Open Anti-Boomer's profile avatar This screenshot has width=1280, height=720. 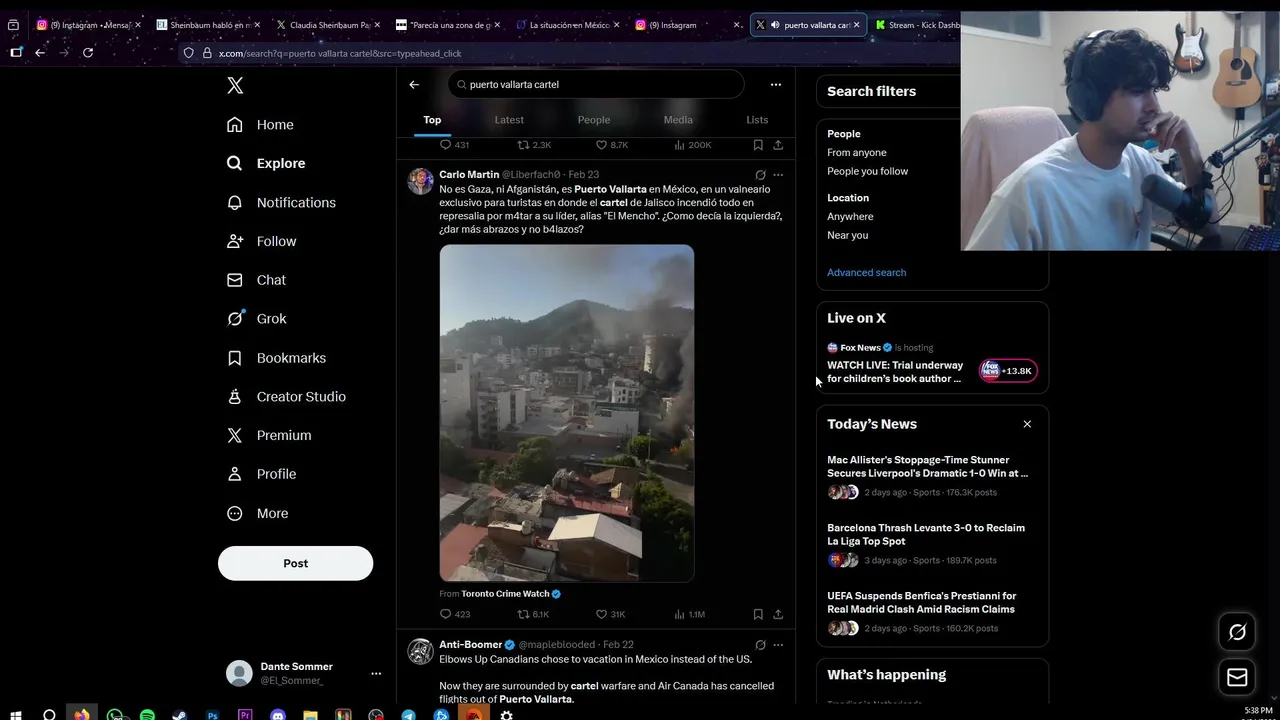pos(420,651)
